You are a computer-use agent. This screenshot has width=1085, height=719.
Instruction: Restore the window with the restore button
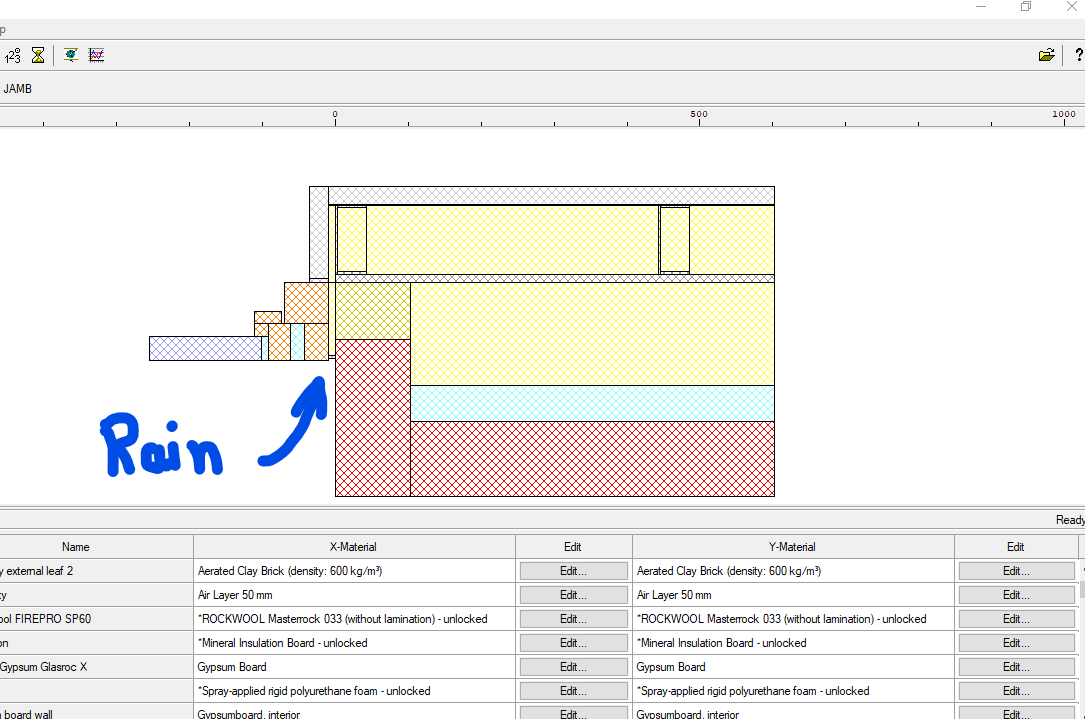(x=1026, y=7)
